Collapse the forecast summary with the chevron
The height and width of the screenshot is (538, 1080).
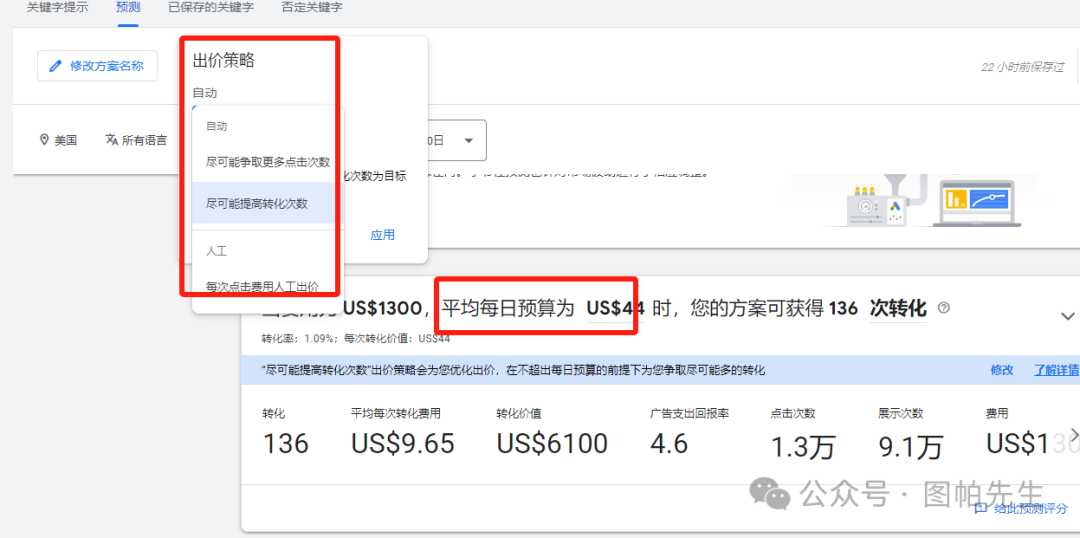pyautogui.click(x=1066, y=316)
